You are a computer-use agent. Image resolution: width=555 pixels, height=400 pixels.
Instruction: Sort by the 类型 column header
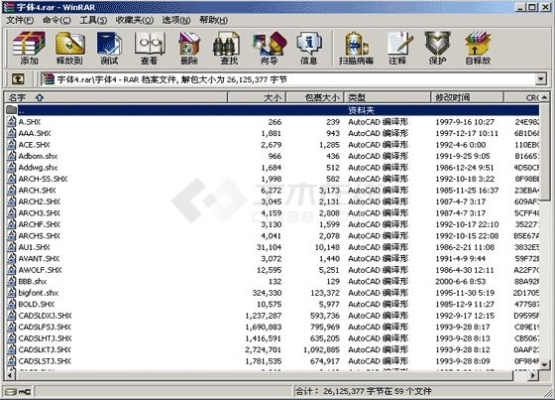[x=387, y=97]
